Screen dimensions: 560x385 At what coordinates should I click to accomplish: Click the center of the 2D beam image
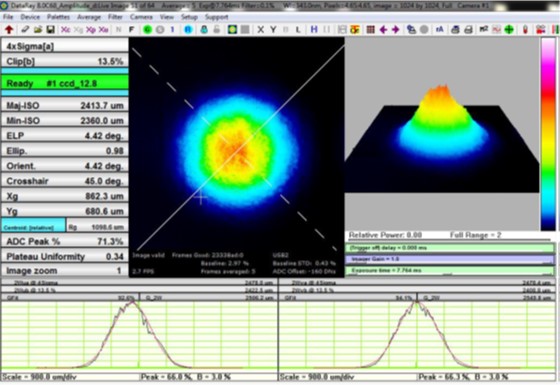[237, 151]
